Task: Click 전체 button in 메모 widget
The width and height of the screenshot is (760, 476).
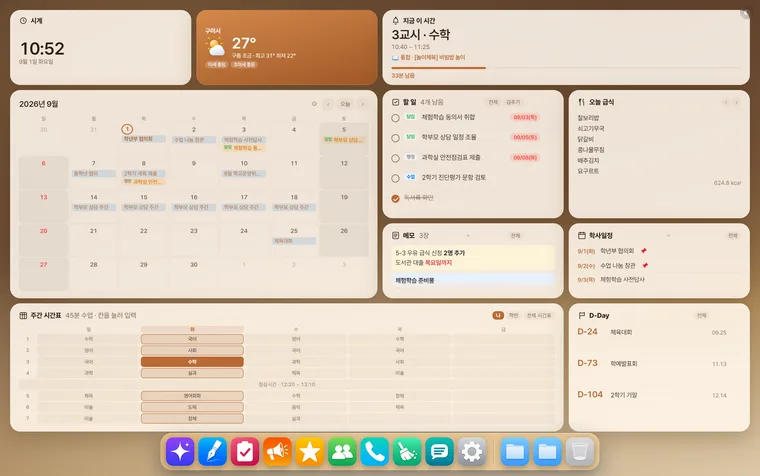Action: click(x=515, y=236)
